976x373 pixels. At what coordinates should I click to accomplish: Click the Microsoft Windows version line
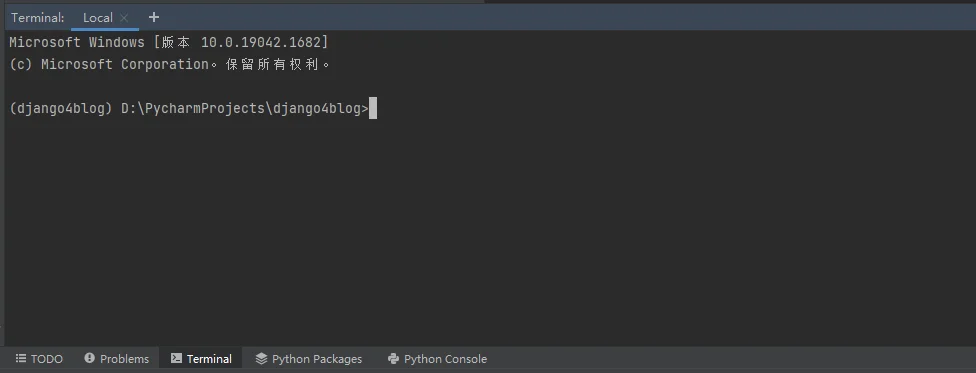169,43
